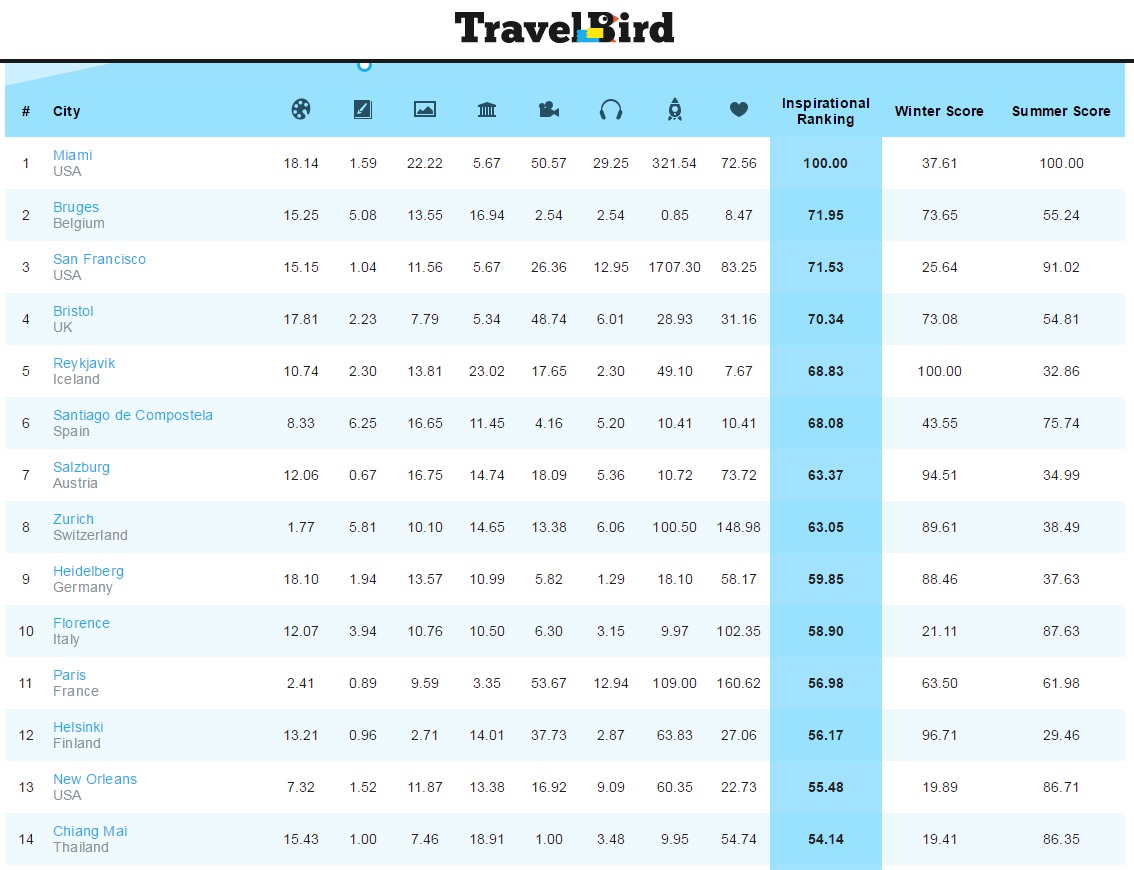
Task: Open the Miami city link
Action: [72, 155]
